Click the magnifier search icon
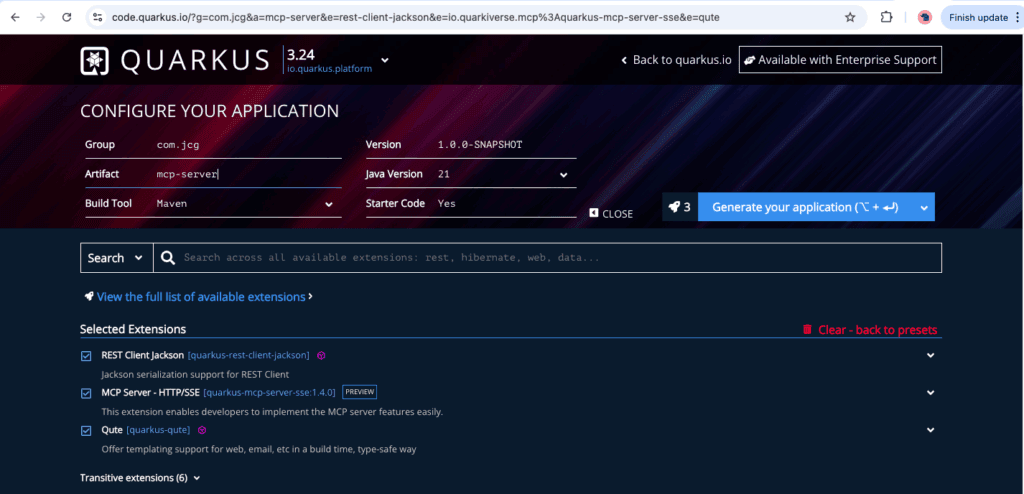The image size is (1024, 494). pos(168,257)
